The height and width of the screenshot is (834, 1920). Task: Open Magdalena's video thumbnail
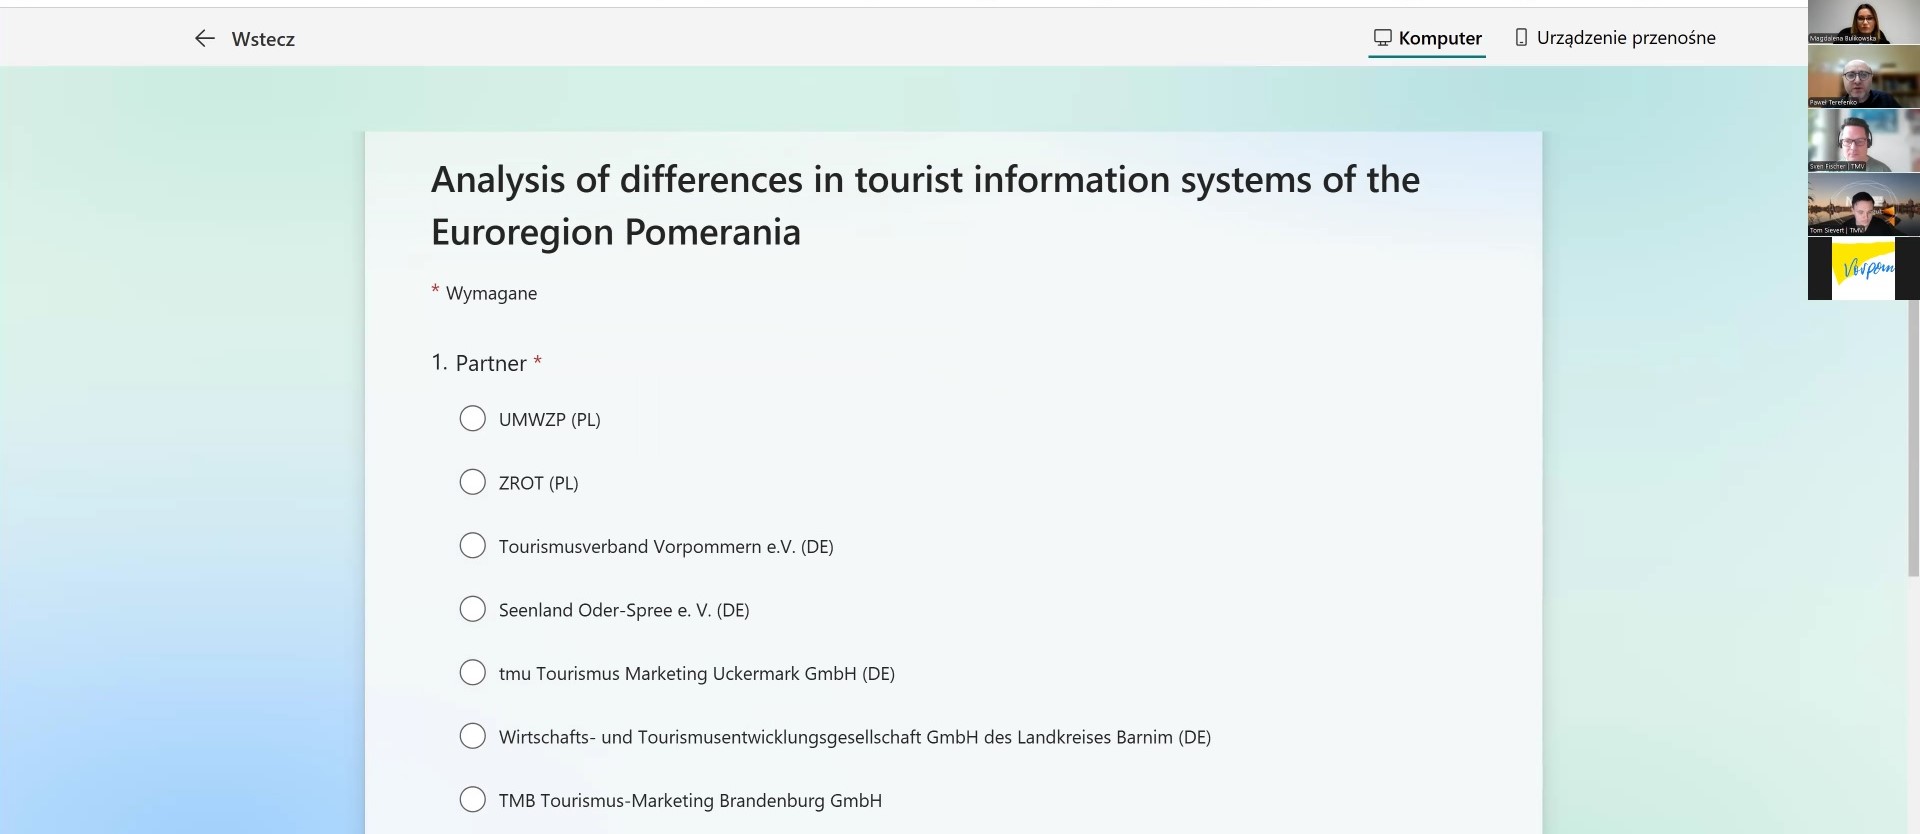pyautogui.click(x=1863, y=22)
